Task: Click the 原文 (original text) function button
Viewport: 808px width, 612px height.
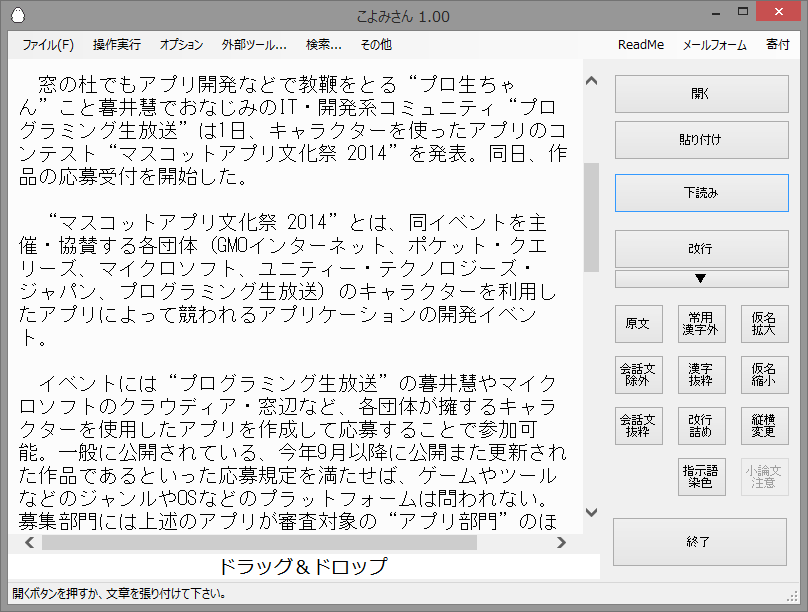Action: [639, 324]
